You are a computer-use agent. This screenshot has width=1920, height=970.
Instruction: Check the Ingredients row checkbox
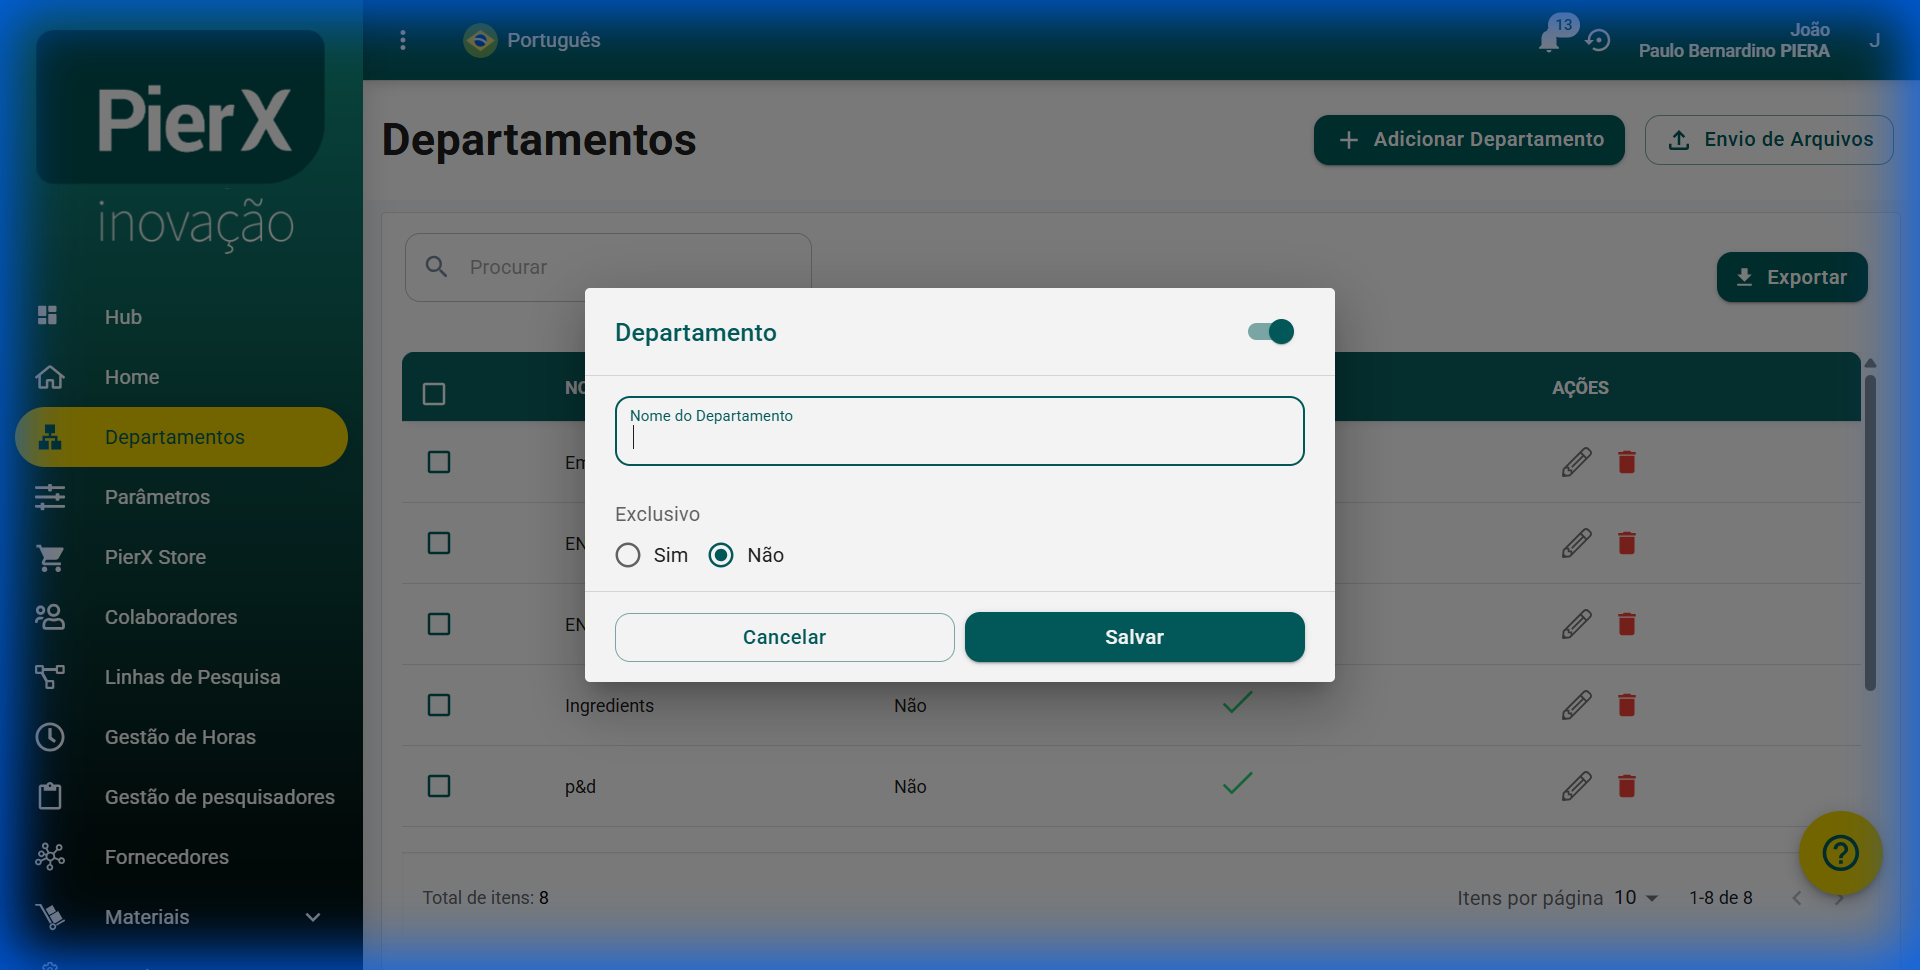[x=439, y=705]
